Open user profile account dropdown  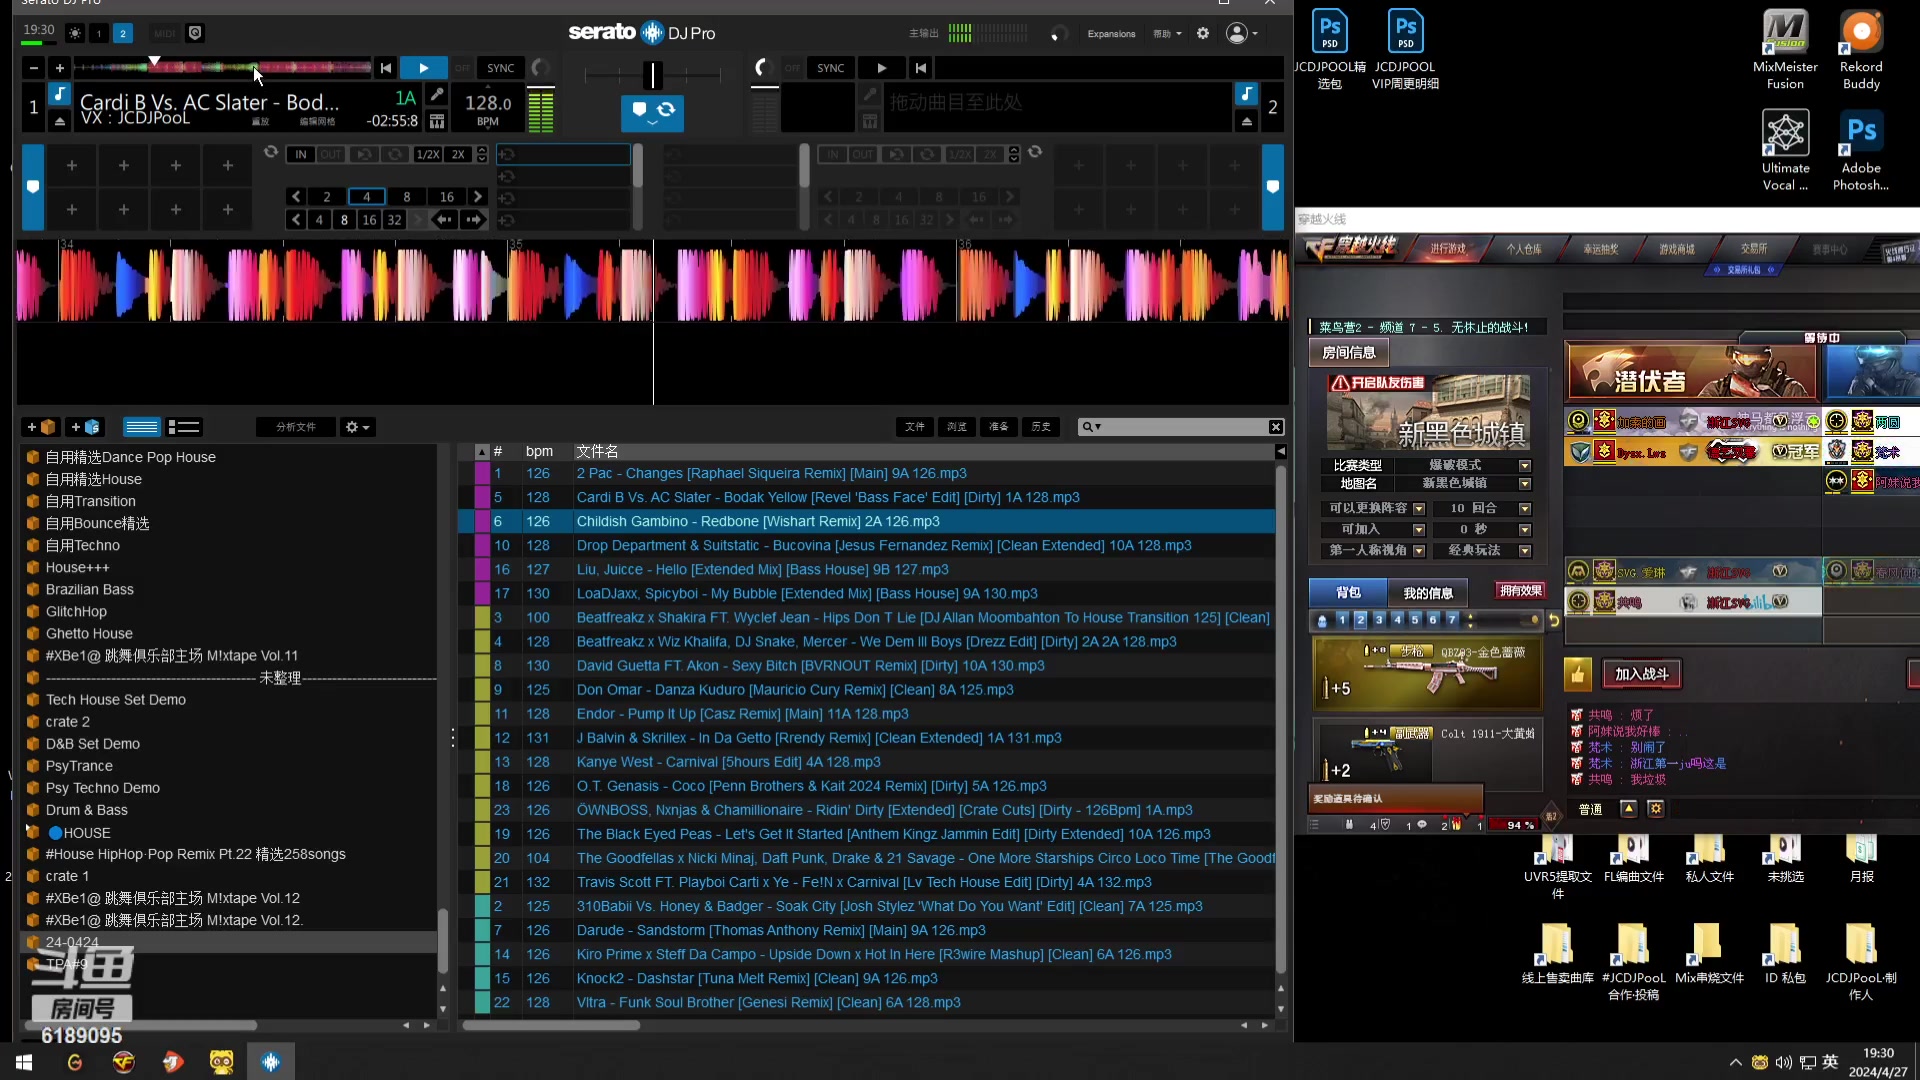tap(1242, 33)
